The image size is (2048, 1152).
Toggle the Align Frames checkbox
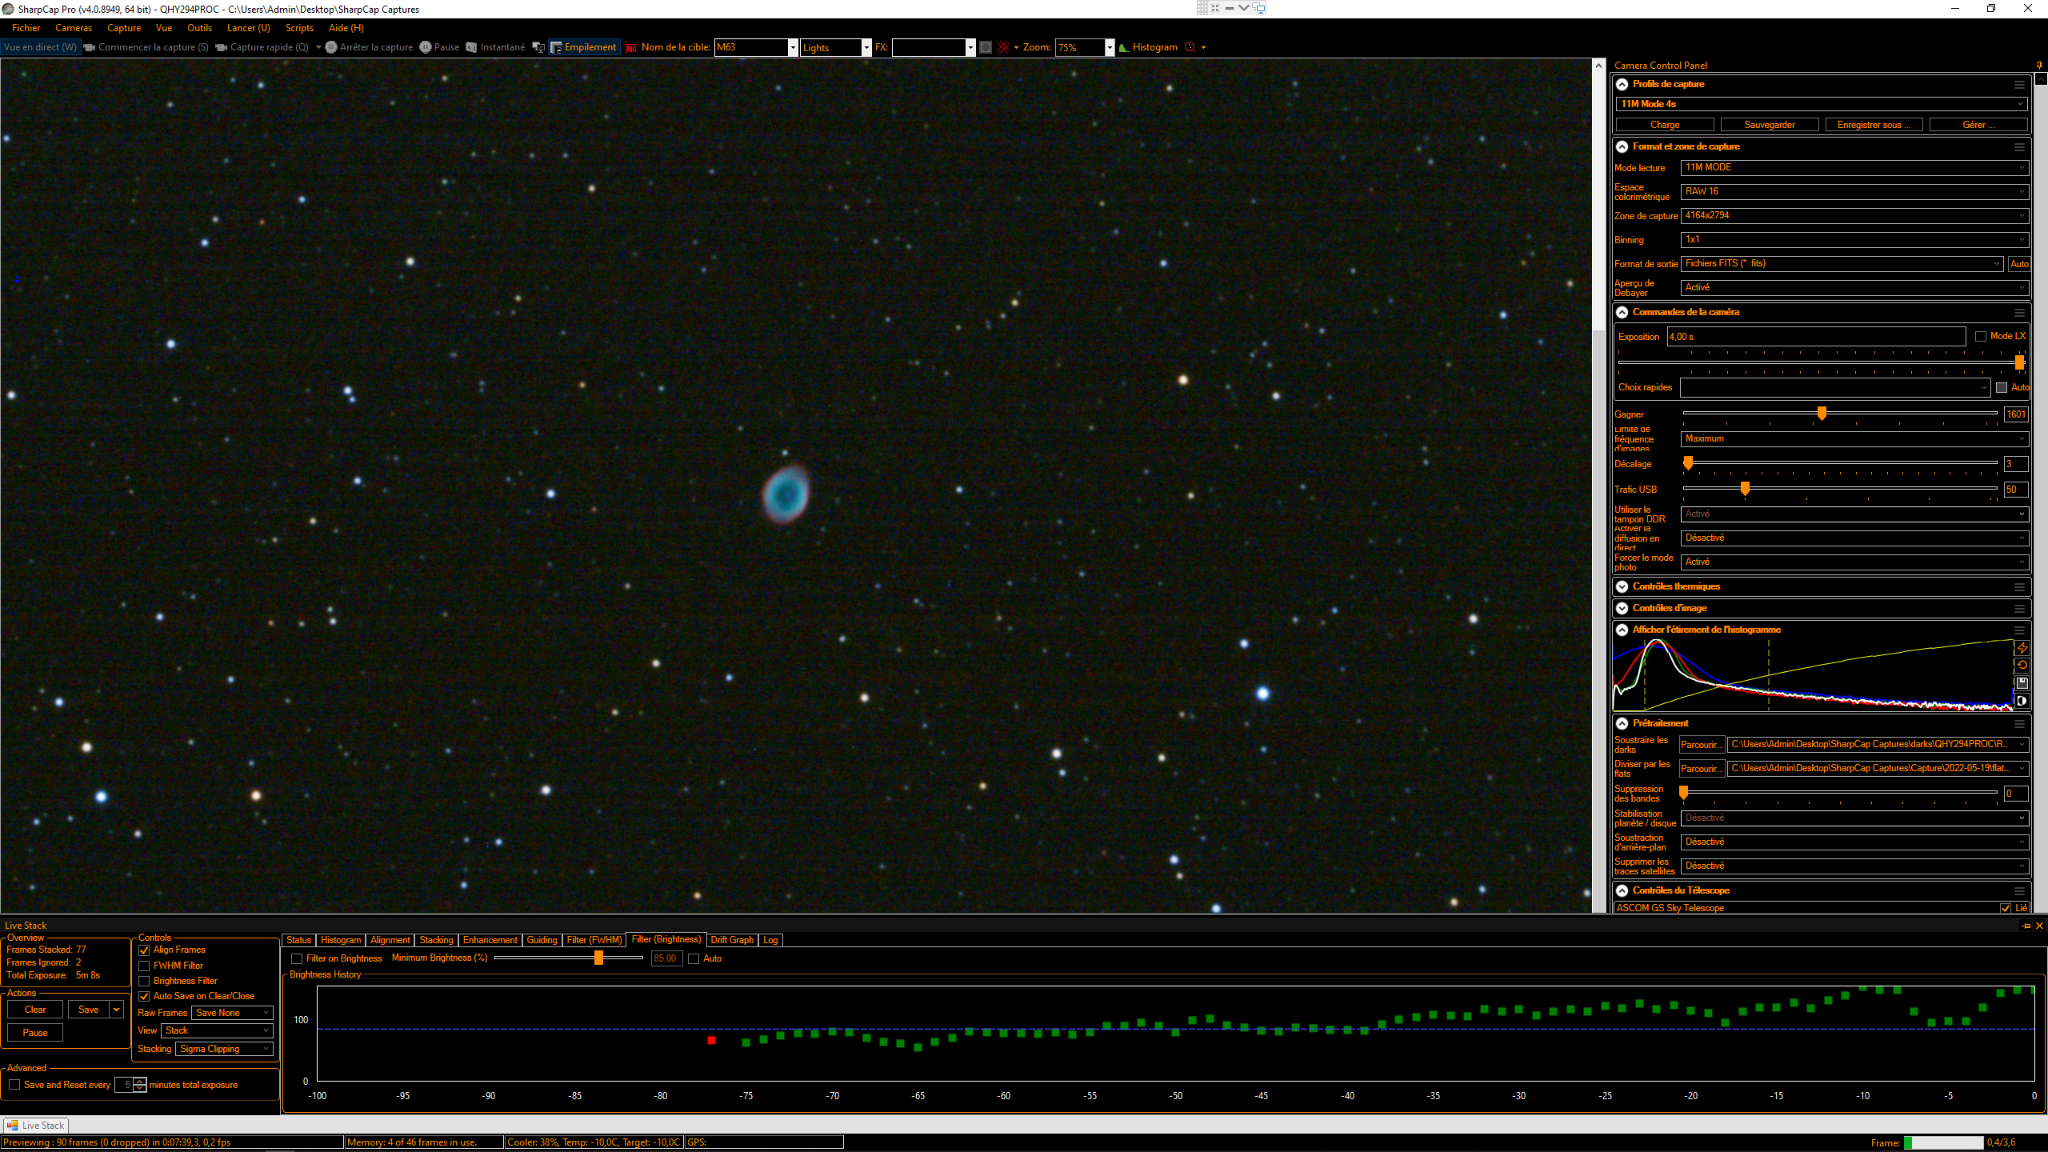144,950
